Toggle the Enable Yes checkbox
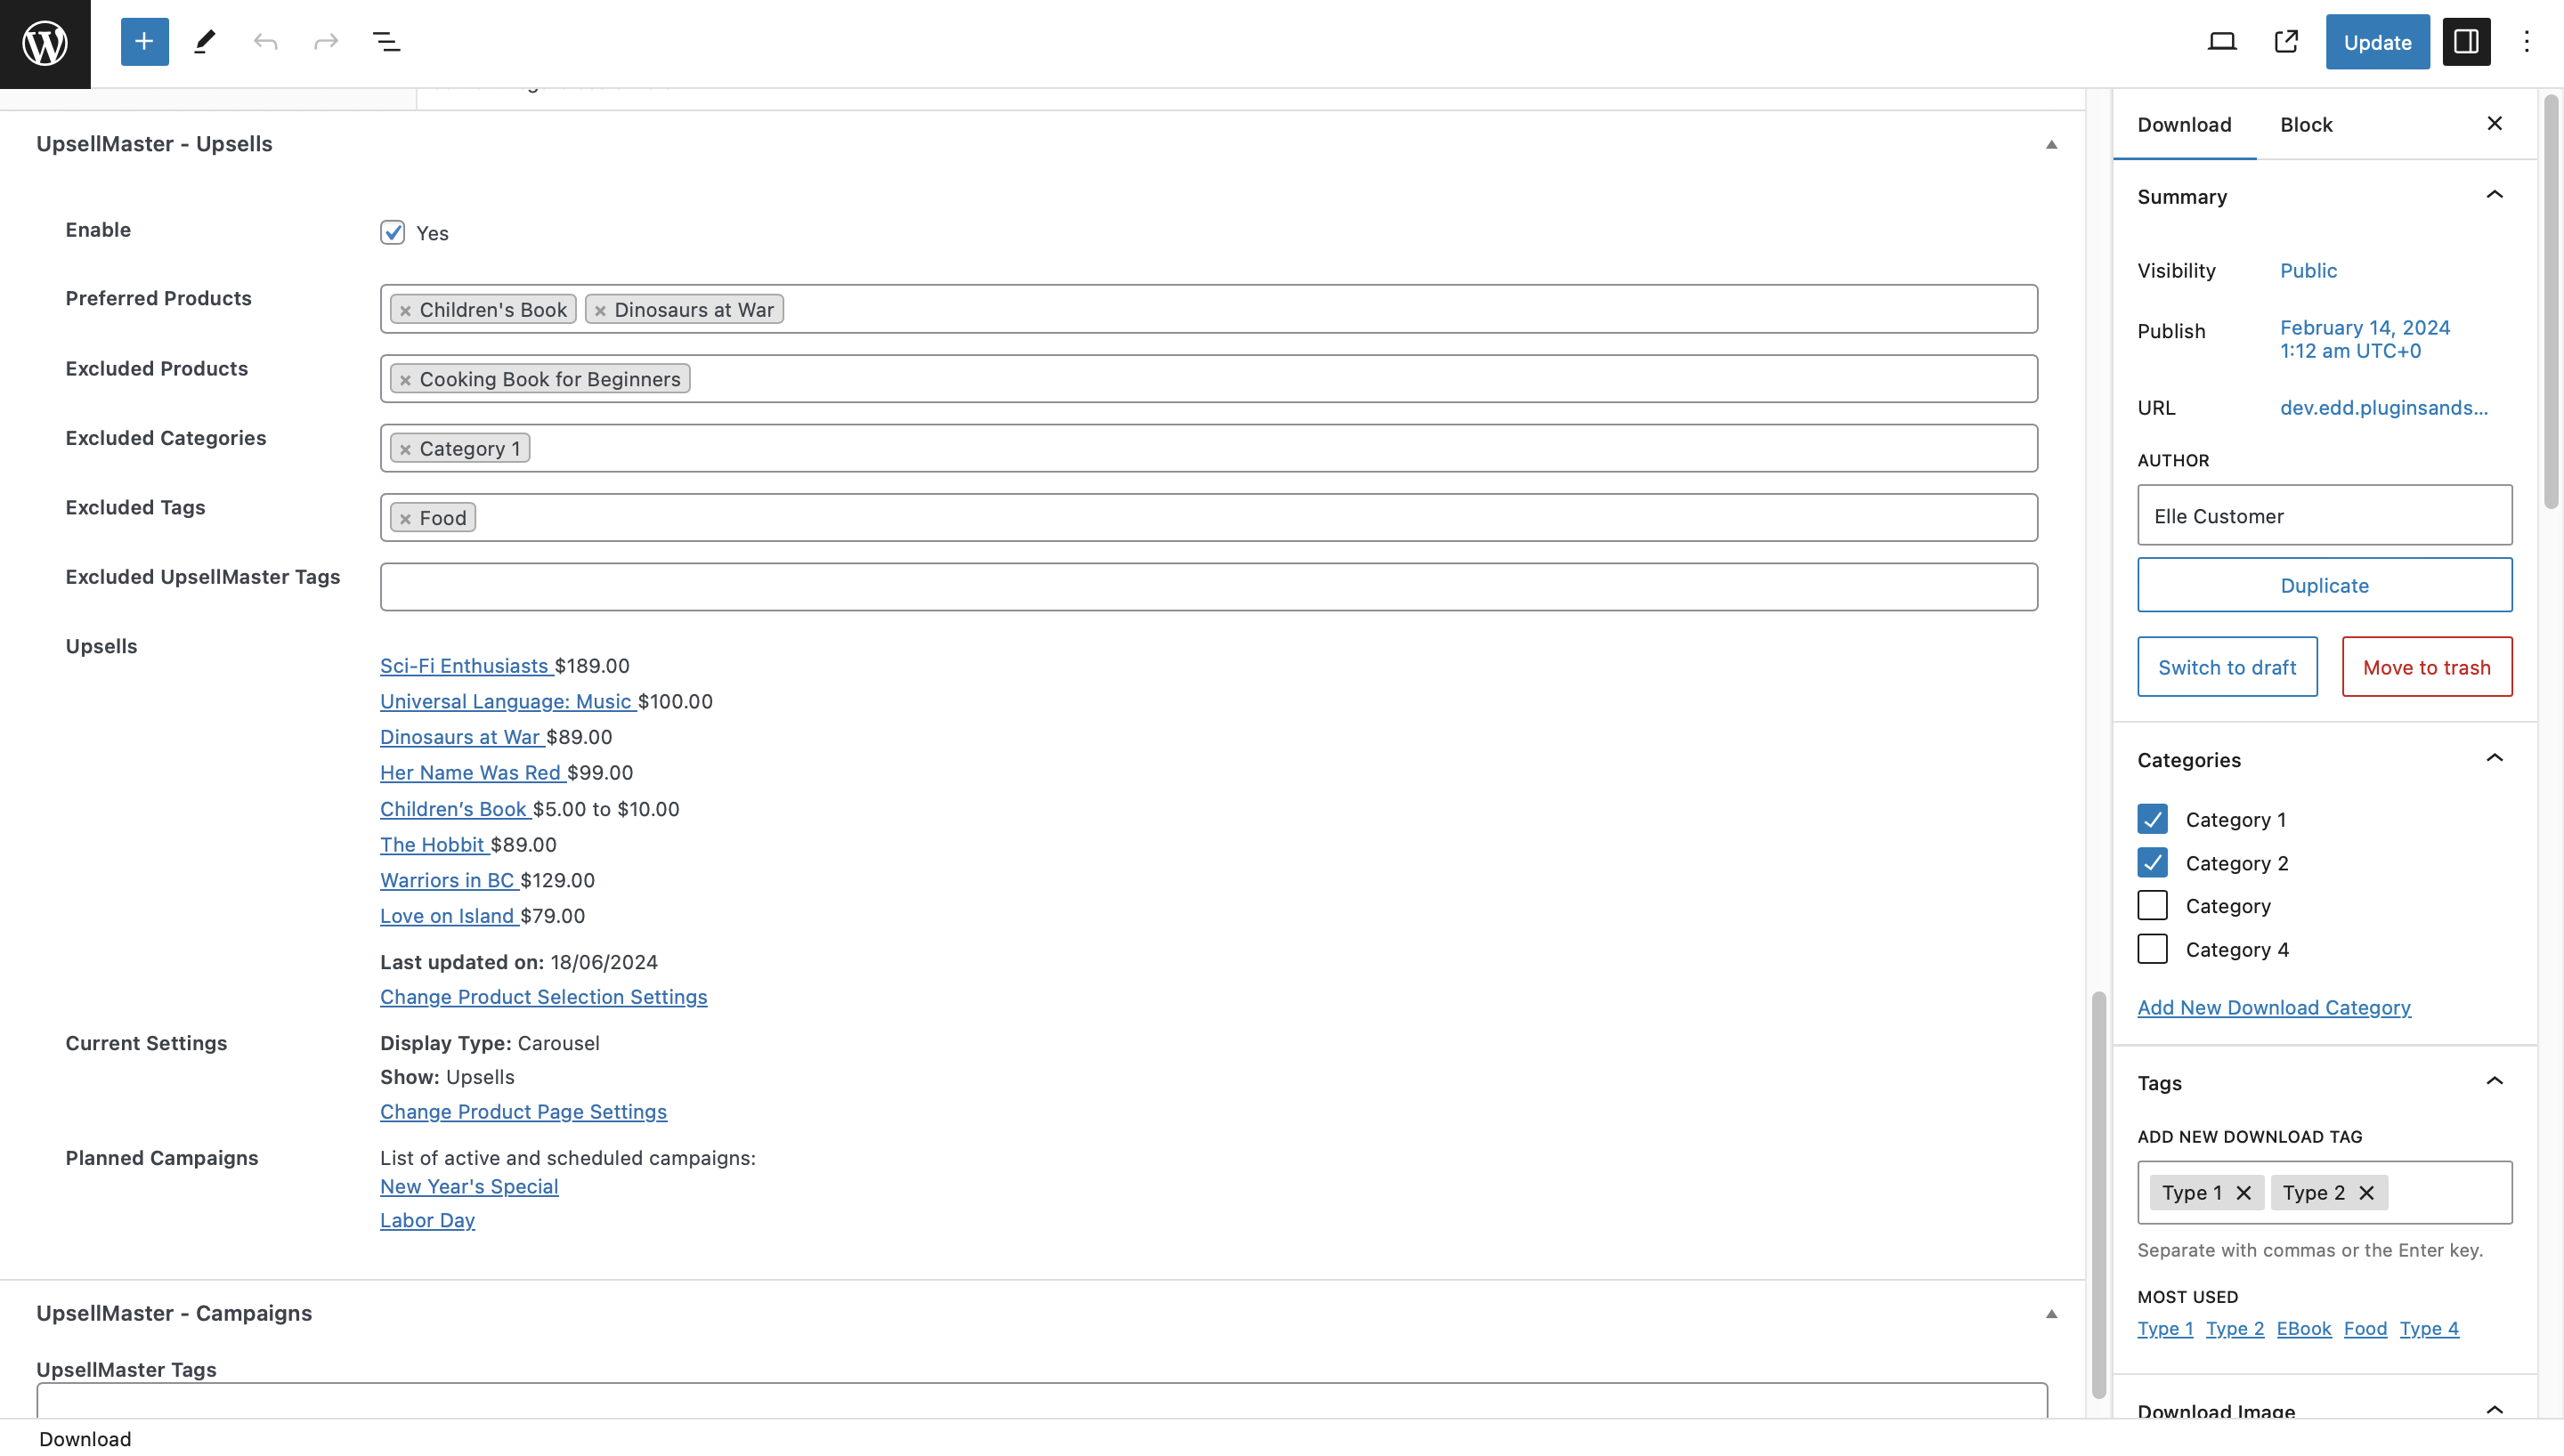2564x1456 pixels. [392, 233]
